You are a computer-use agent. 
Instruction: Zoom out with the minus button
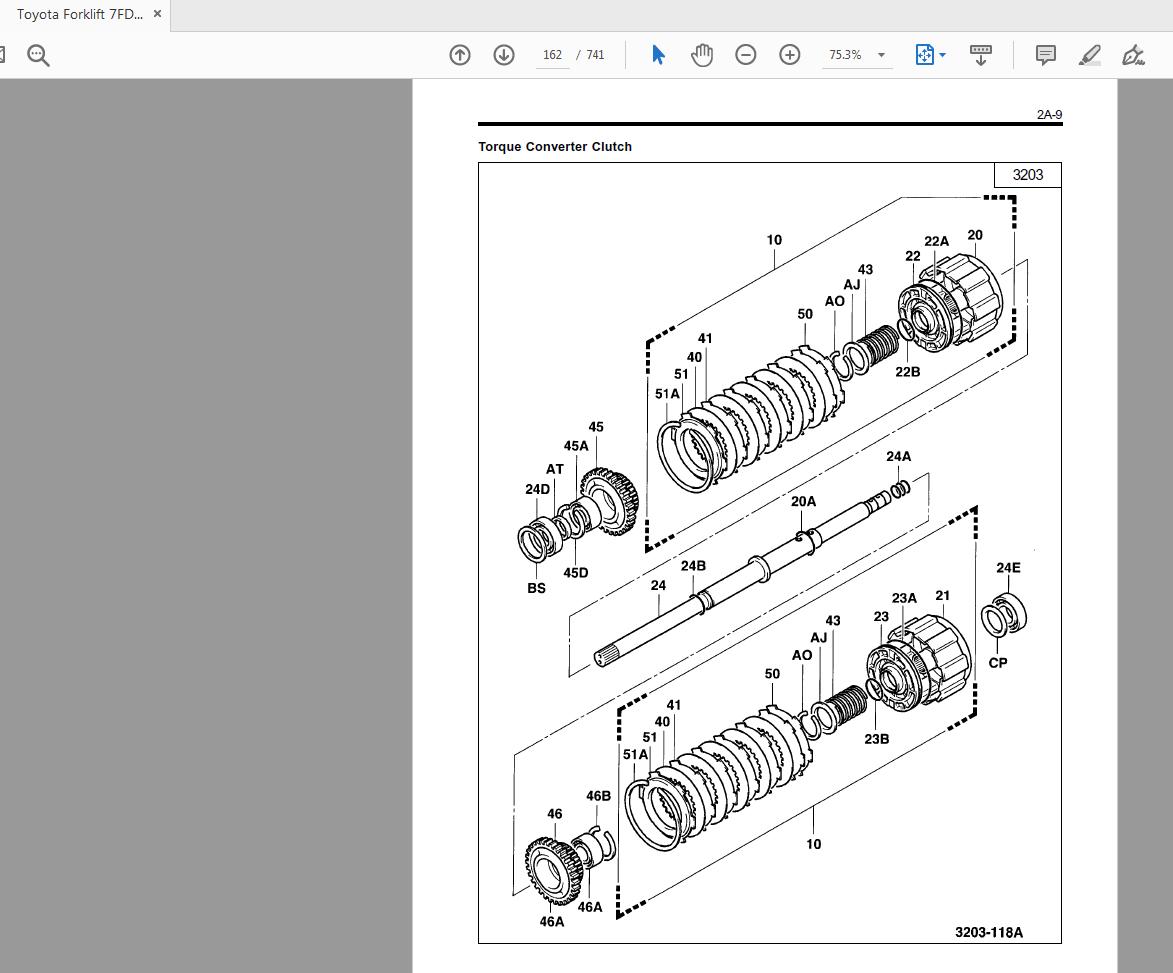(x=746, y=55)
